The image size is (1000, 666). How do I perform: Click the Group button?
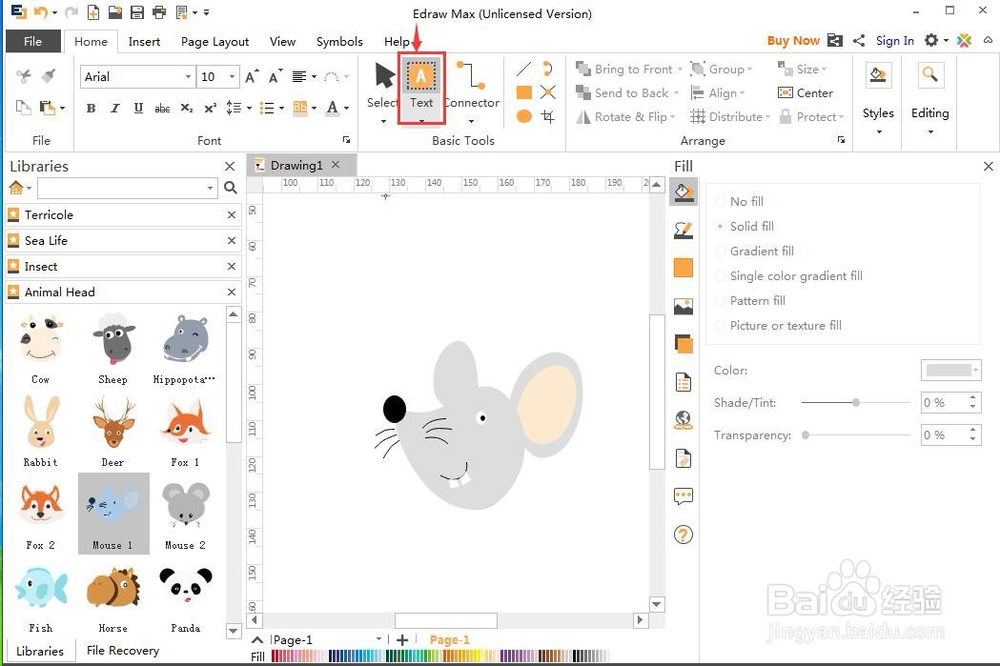pyautogui.click(x=721, y=69)
